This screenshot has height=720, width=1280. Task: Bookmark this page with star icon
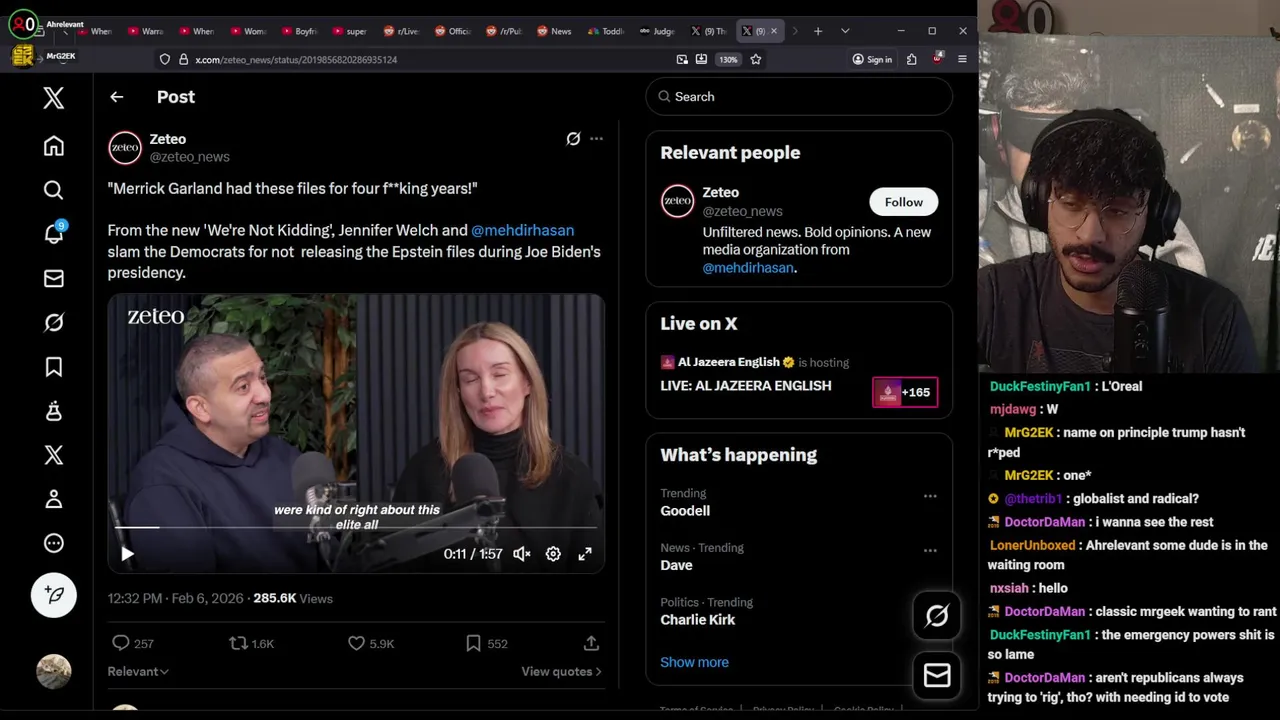(x=756, y=60)
